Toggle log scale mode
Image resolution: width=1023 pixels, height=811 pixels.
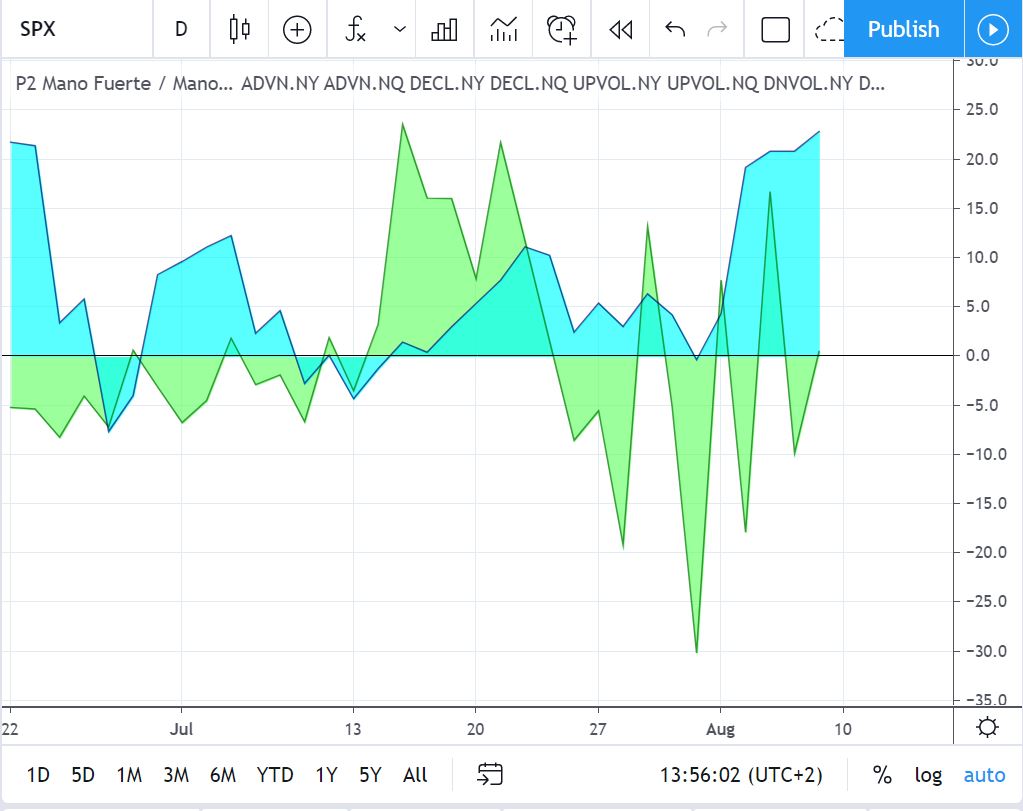tap(928, 775)
